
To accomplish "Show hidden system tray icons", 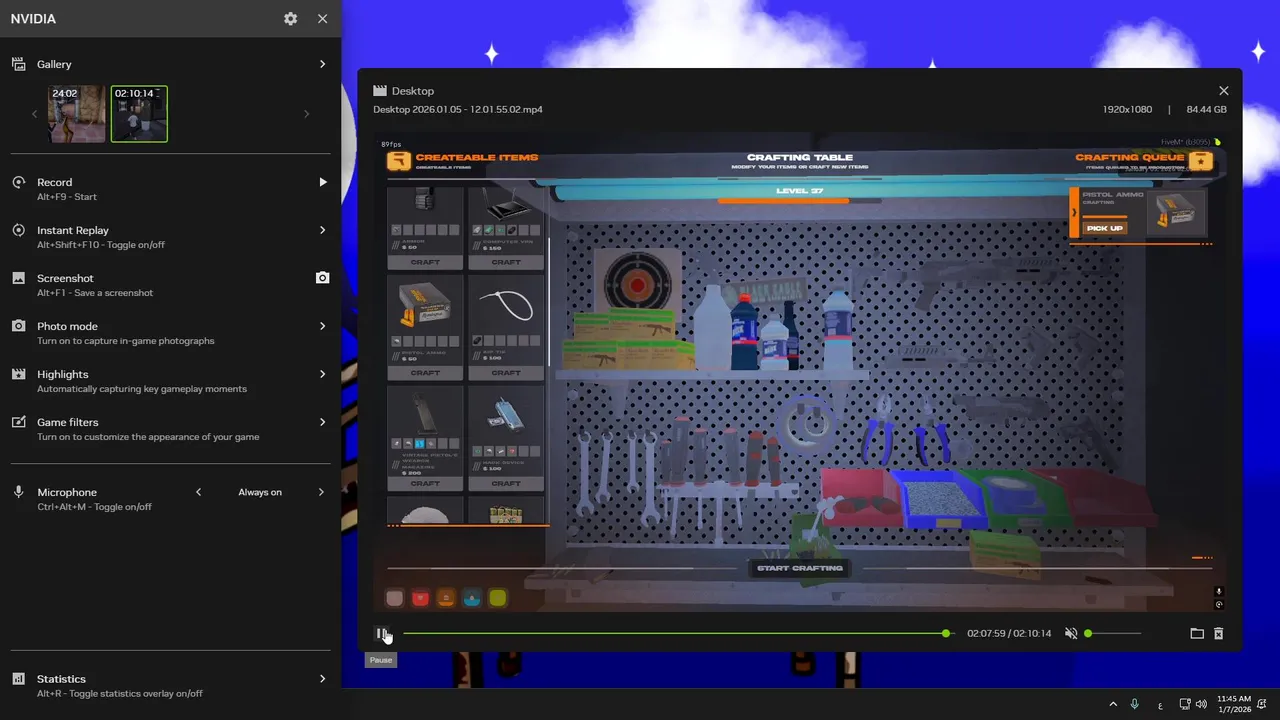I will 1112,704.
